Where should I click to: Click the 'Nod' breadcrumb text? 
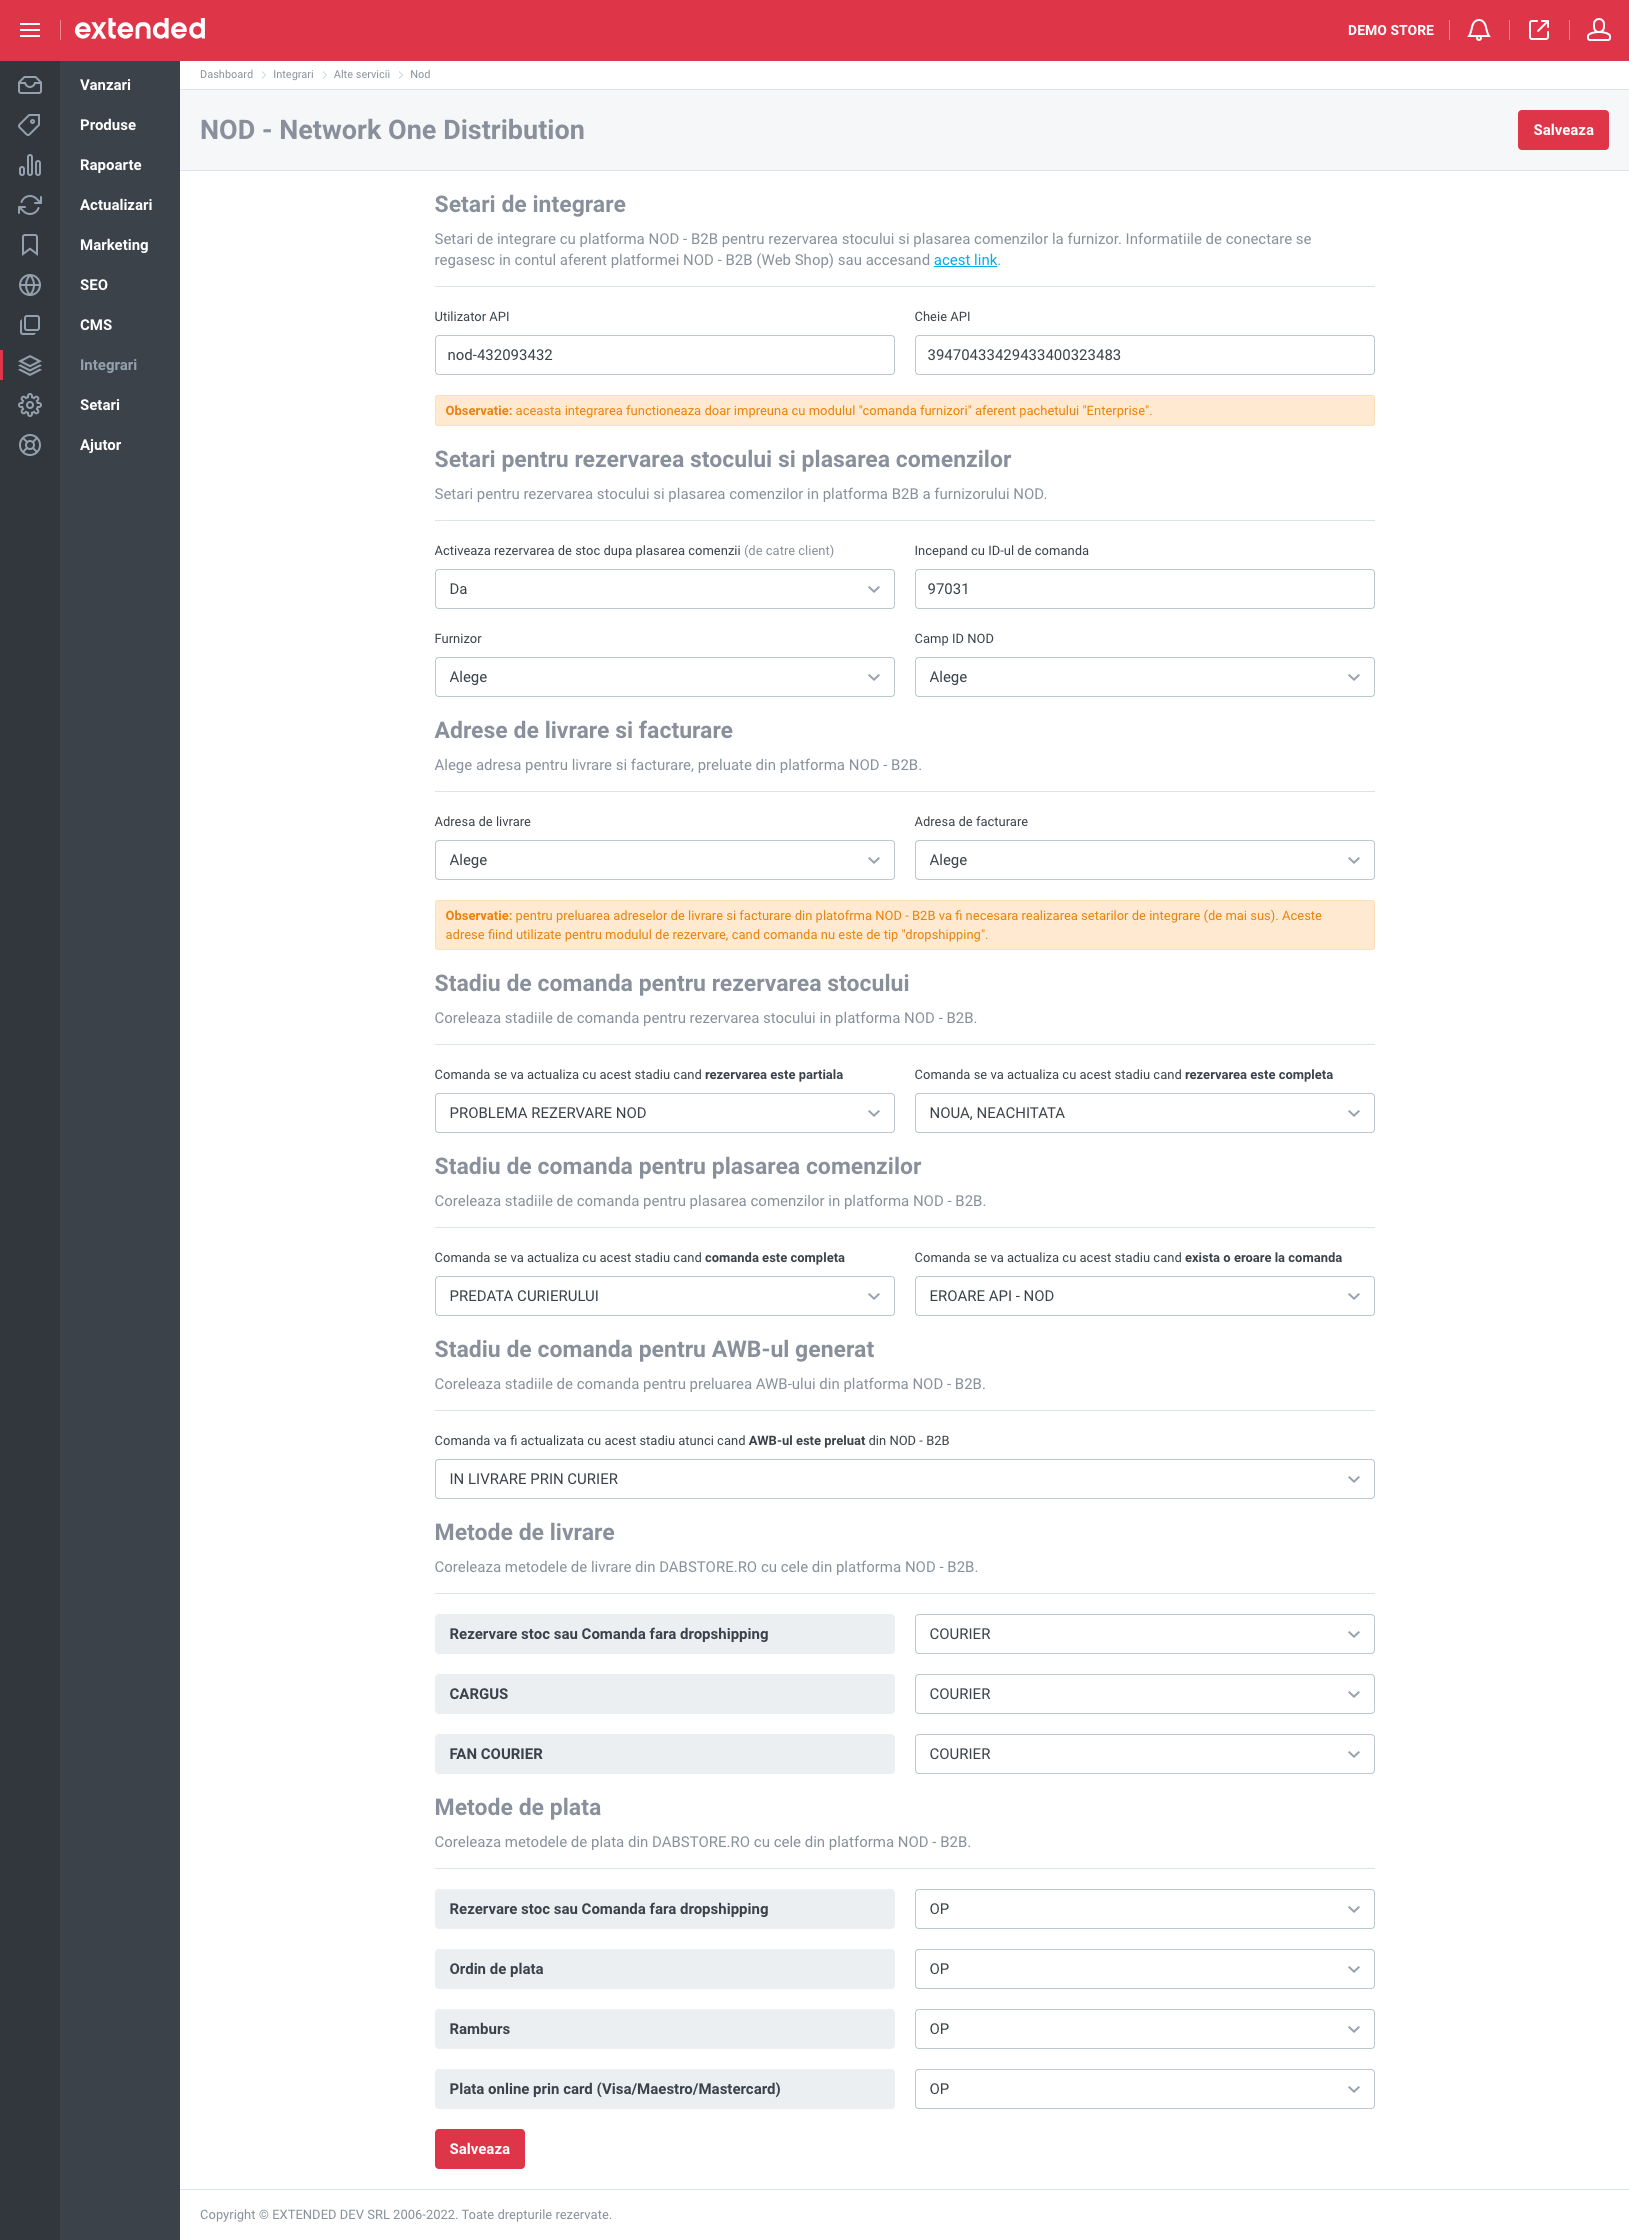coord(420,74)
